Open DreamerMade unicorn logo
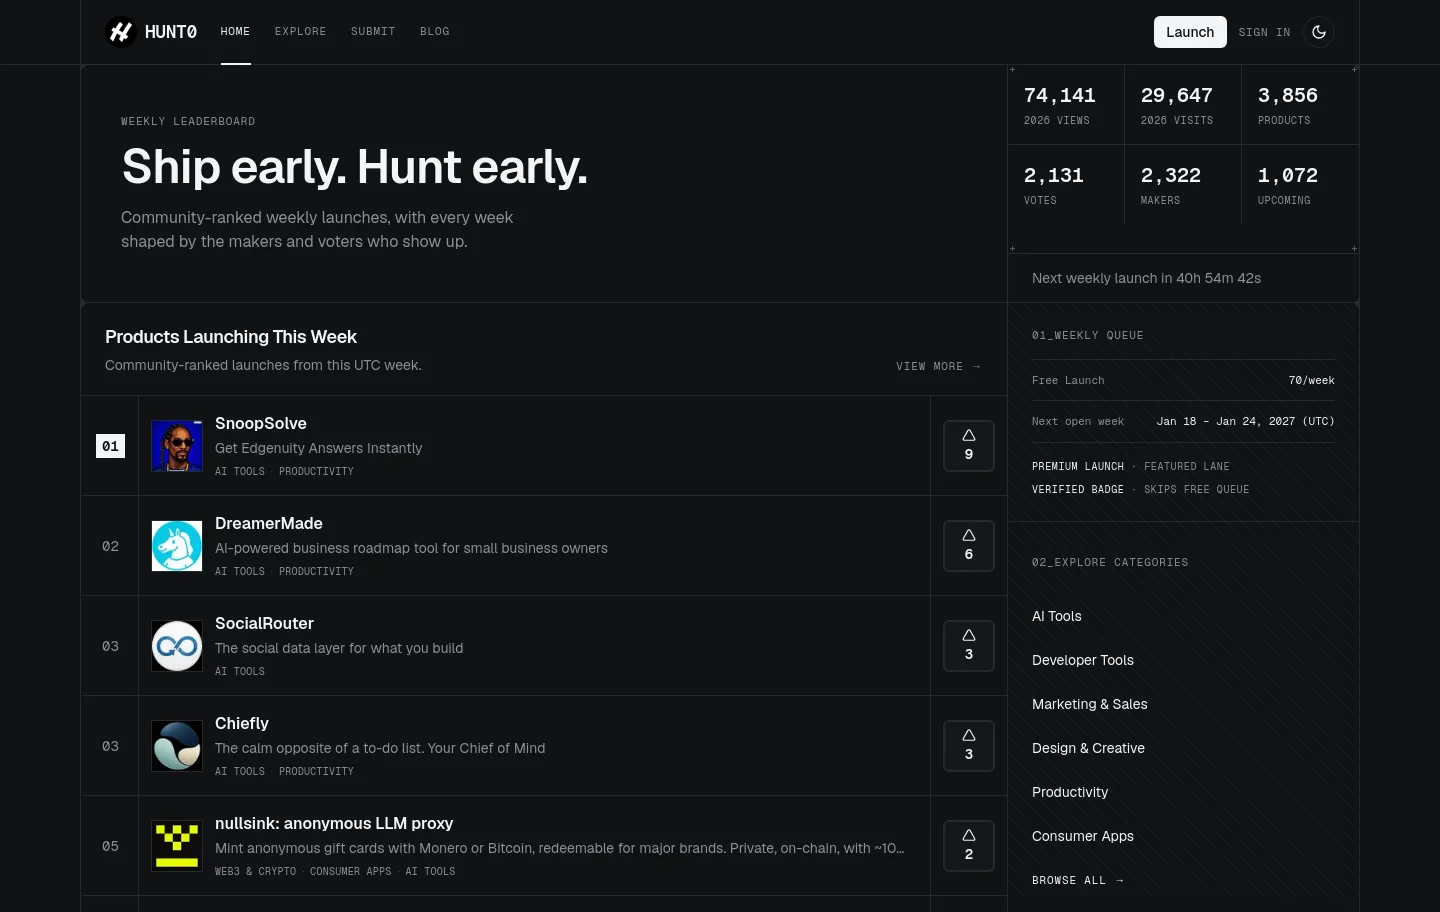The width and height of the screenshot is (1440, 912). point(177,546)
